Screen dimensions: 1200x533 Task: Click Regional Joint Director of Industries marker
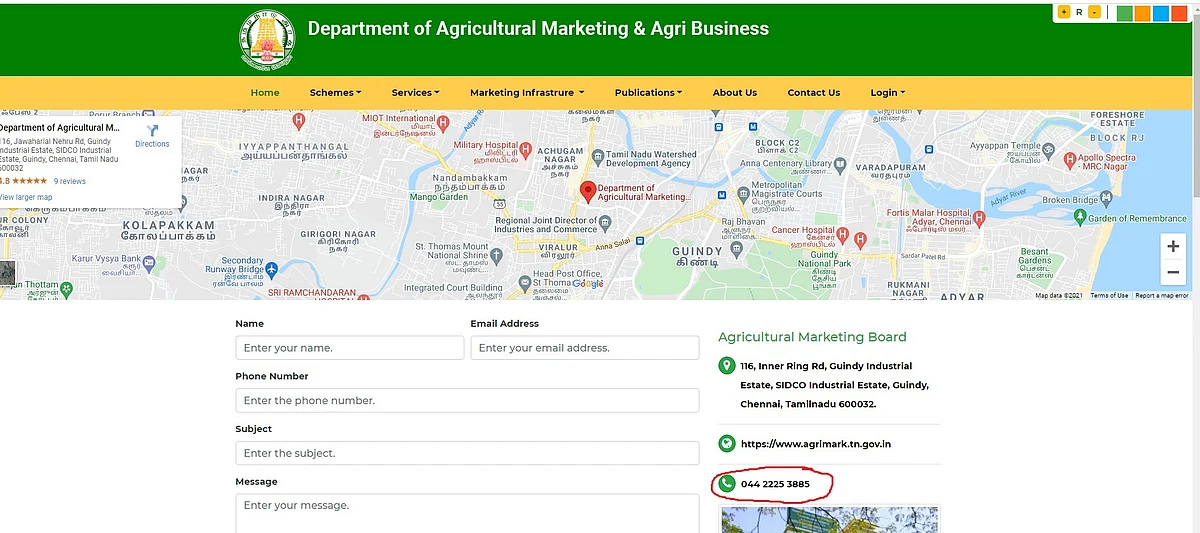tap(605, 222)
